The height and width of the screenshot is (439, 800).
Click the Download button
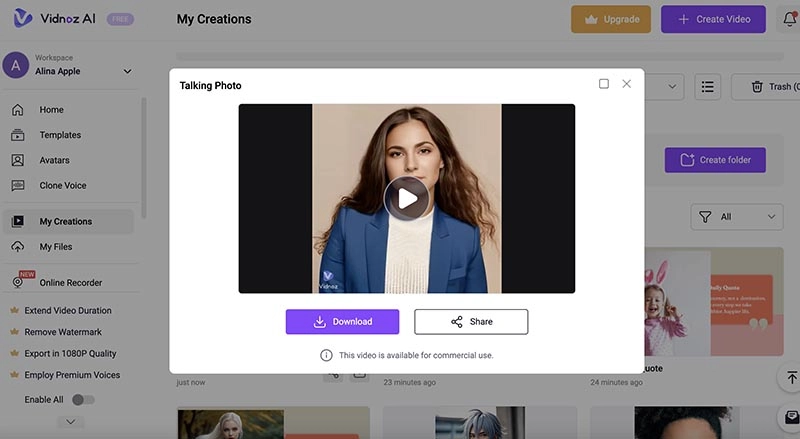tap(342, 322)
